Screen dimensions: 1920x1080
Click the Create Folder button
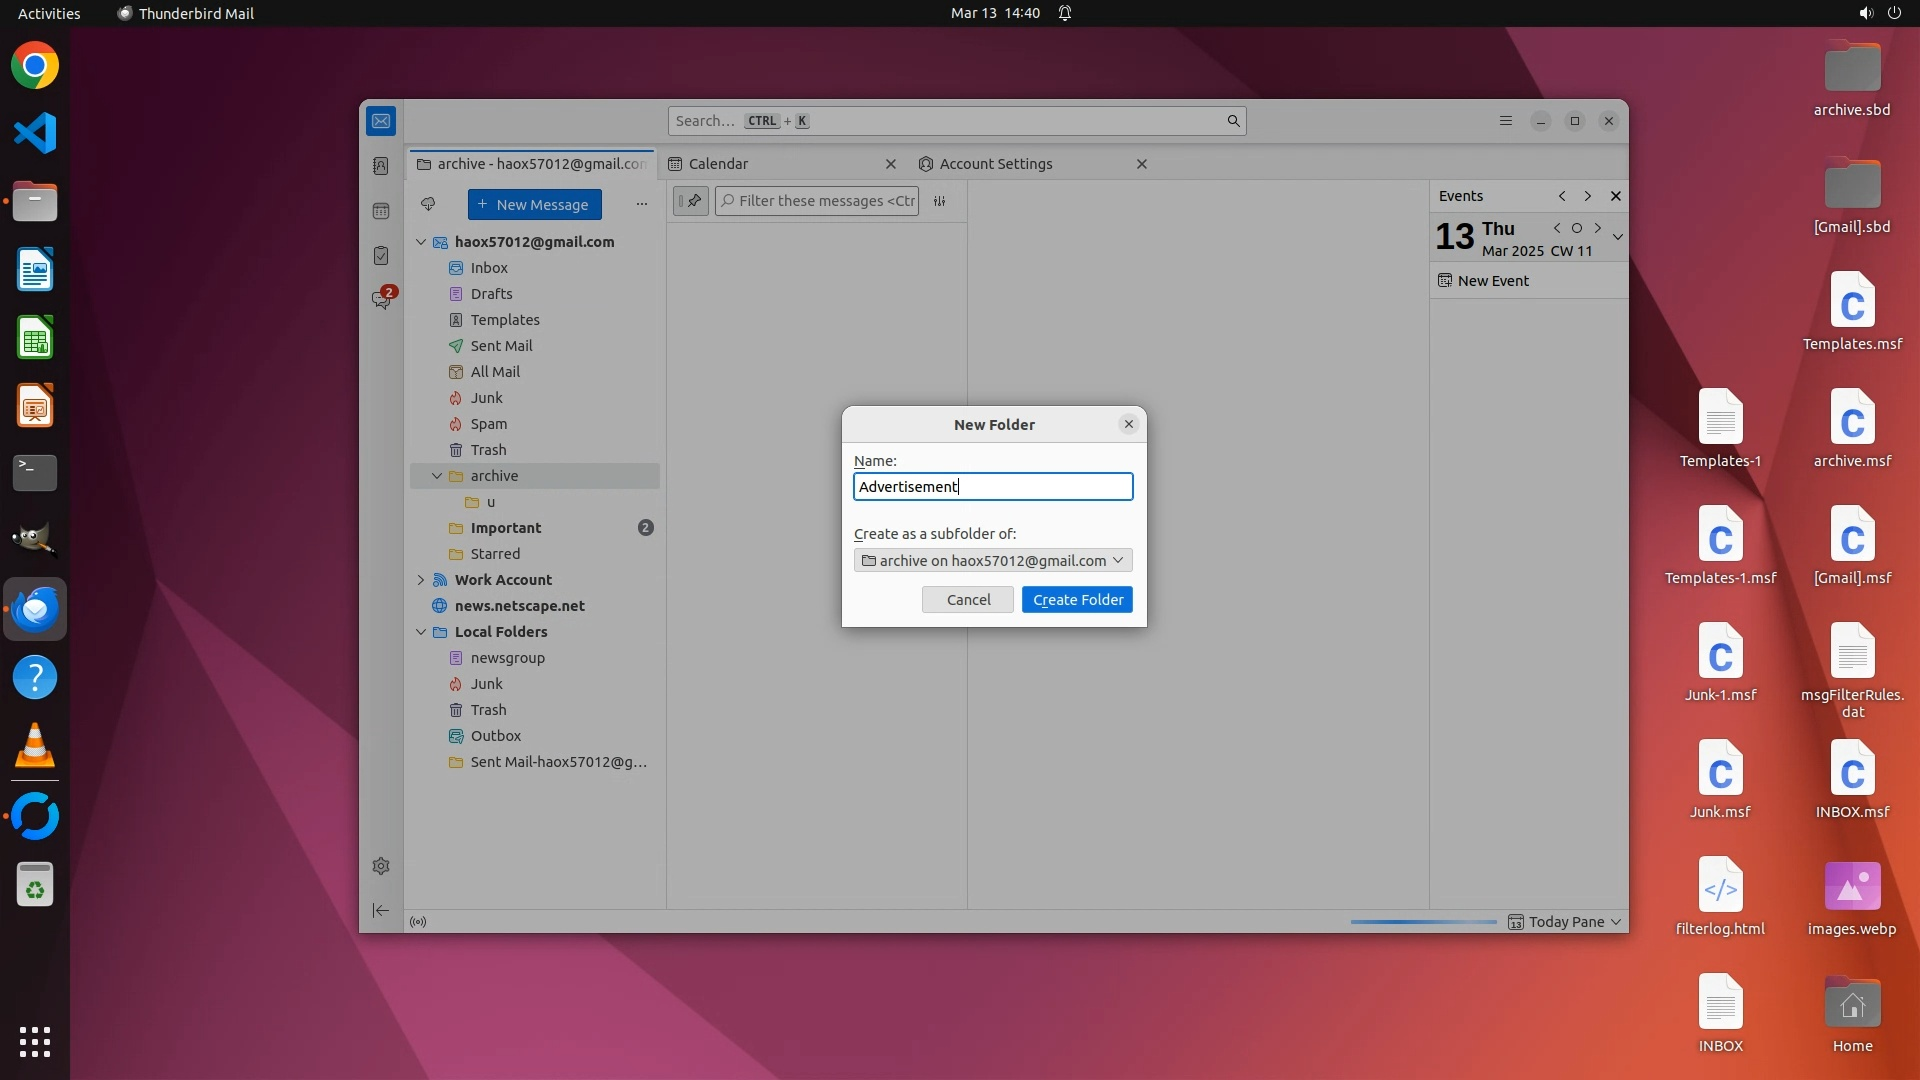click(x=1077, y=600)
